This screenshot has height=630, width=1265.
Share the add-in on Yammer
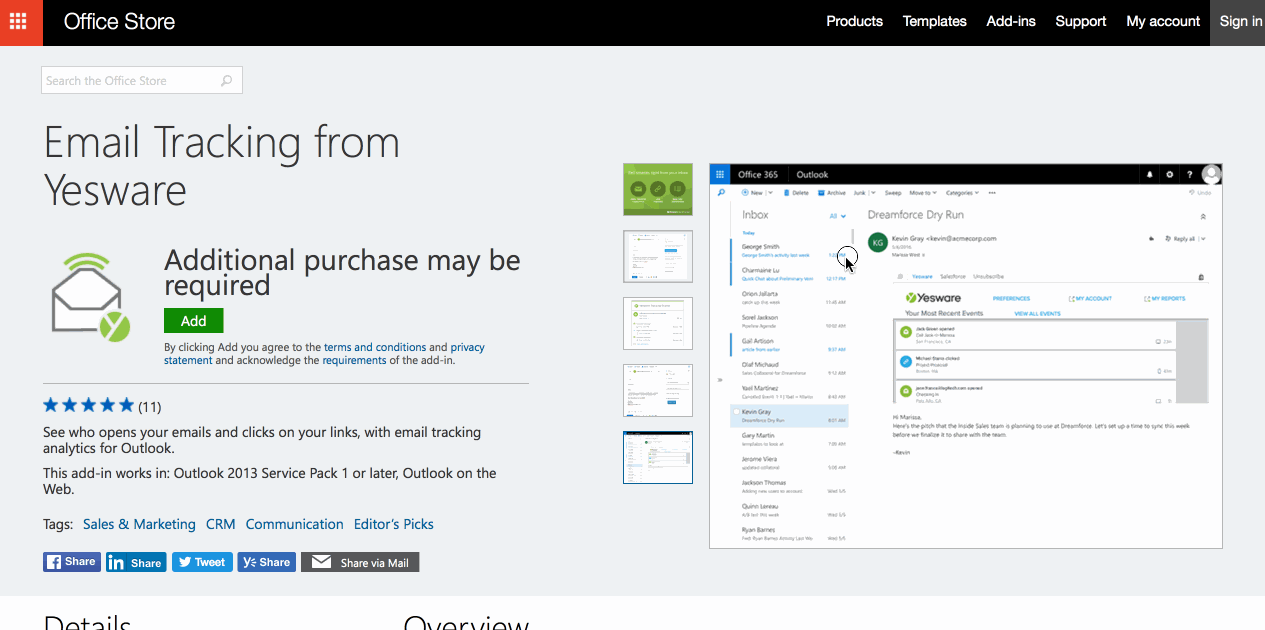tap(267, 562)
